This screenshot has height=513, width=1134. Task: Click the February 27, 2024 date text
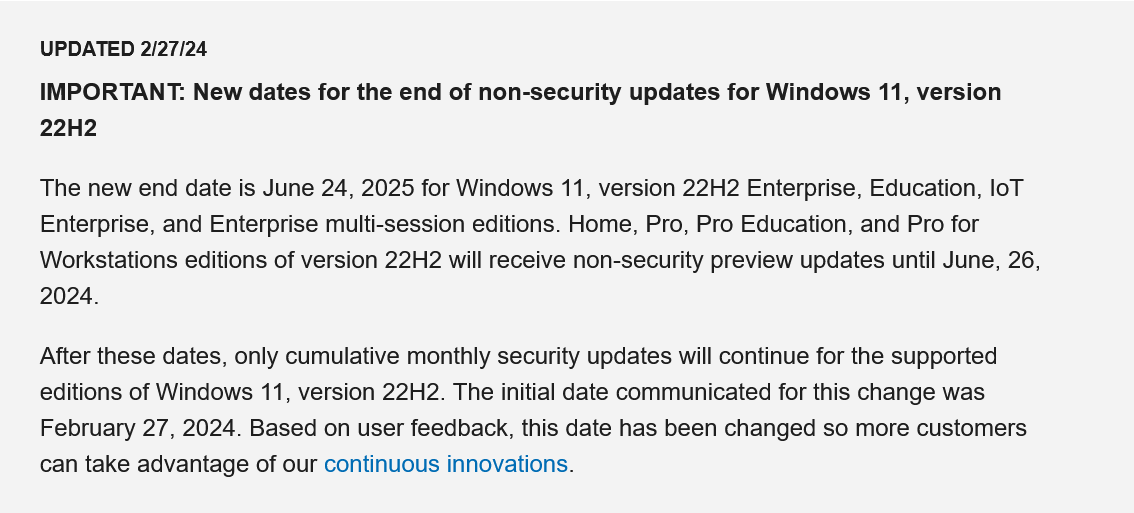(x=138, y=428)
